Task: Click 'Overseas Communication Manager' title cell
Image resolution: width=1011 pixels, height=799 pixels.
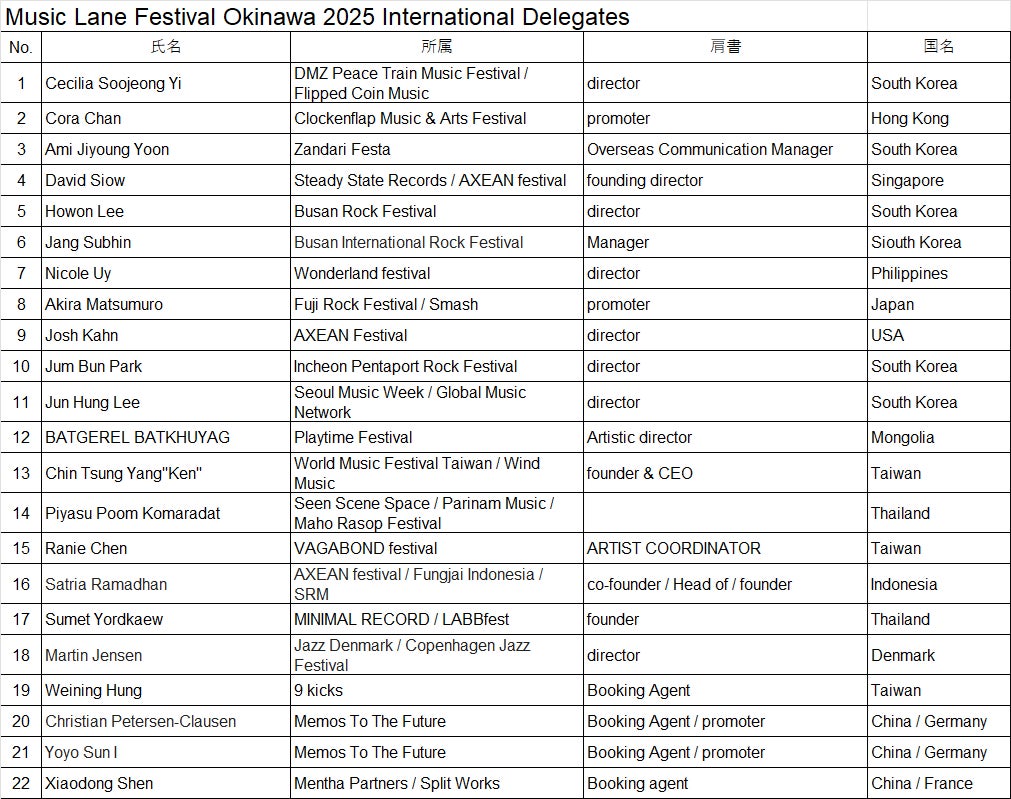Action: (725, 149)
